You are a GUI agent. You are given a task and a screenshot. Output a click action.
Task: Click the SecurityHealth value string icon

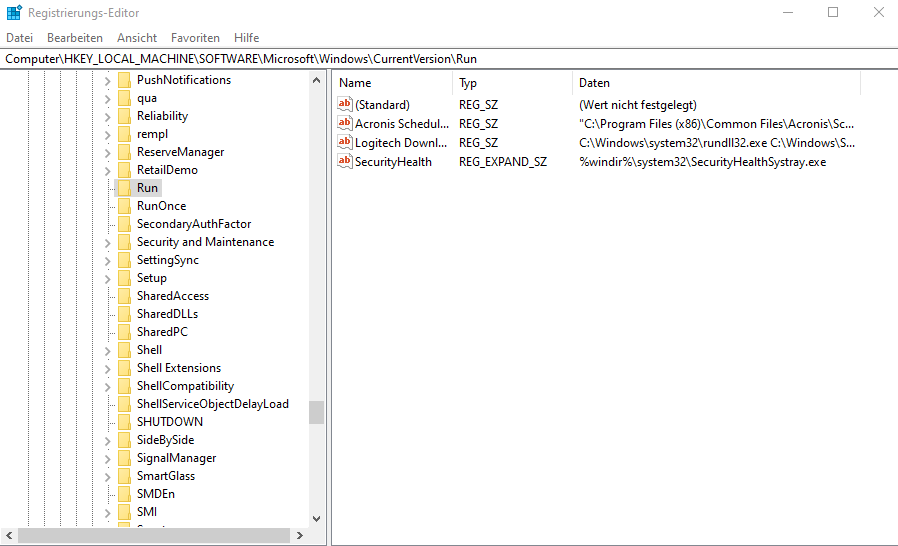(344, 161)
